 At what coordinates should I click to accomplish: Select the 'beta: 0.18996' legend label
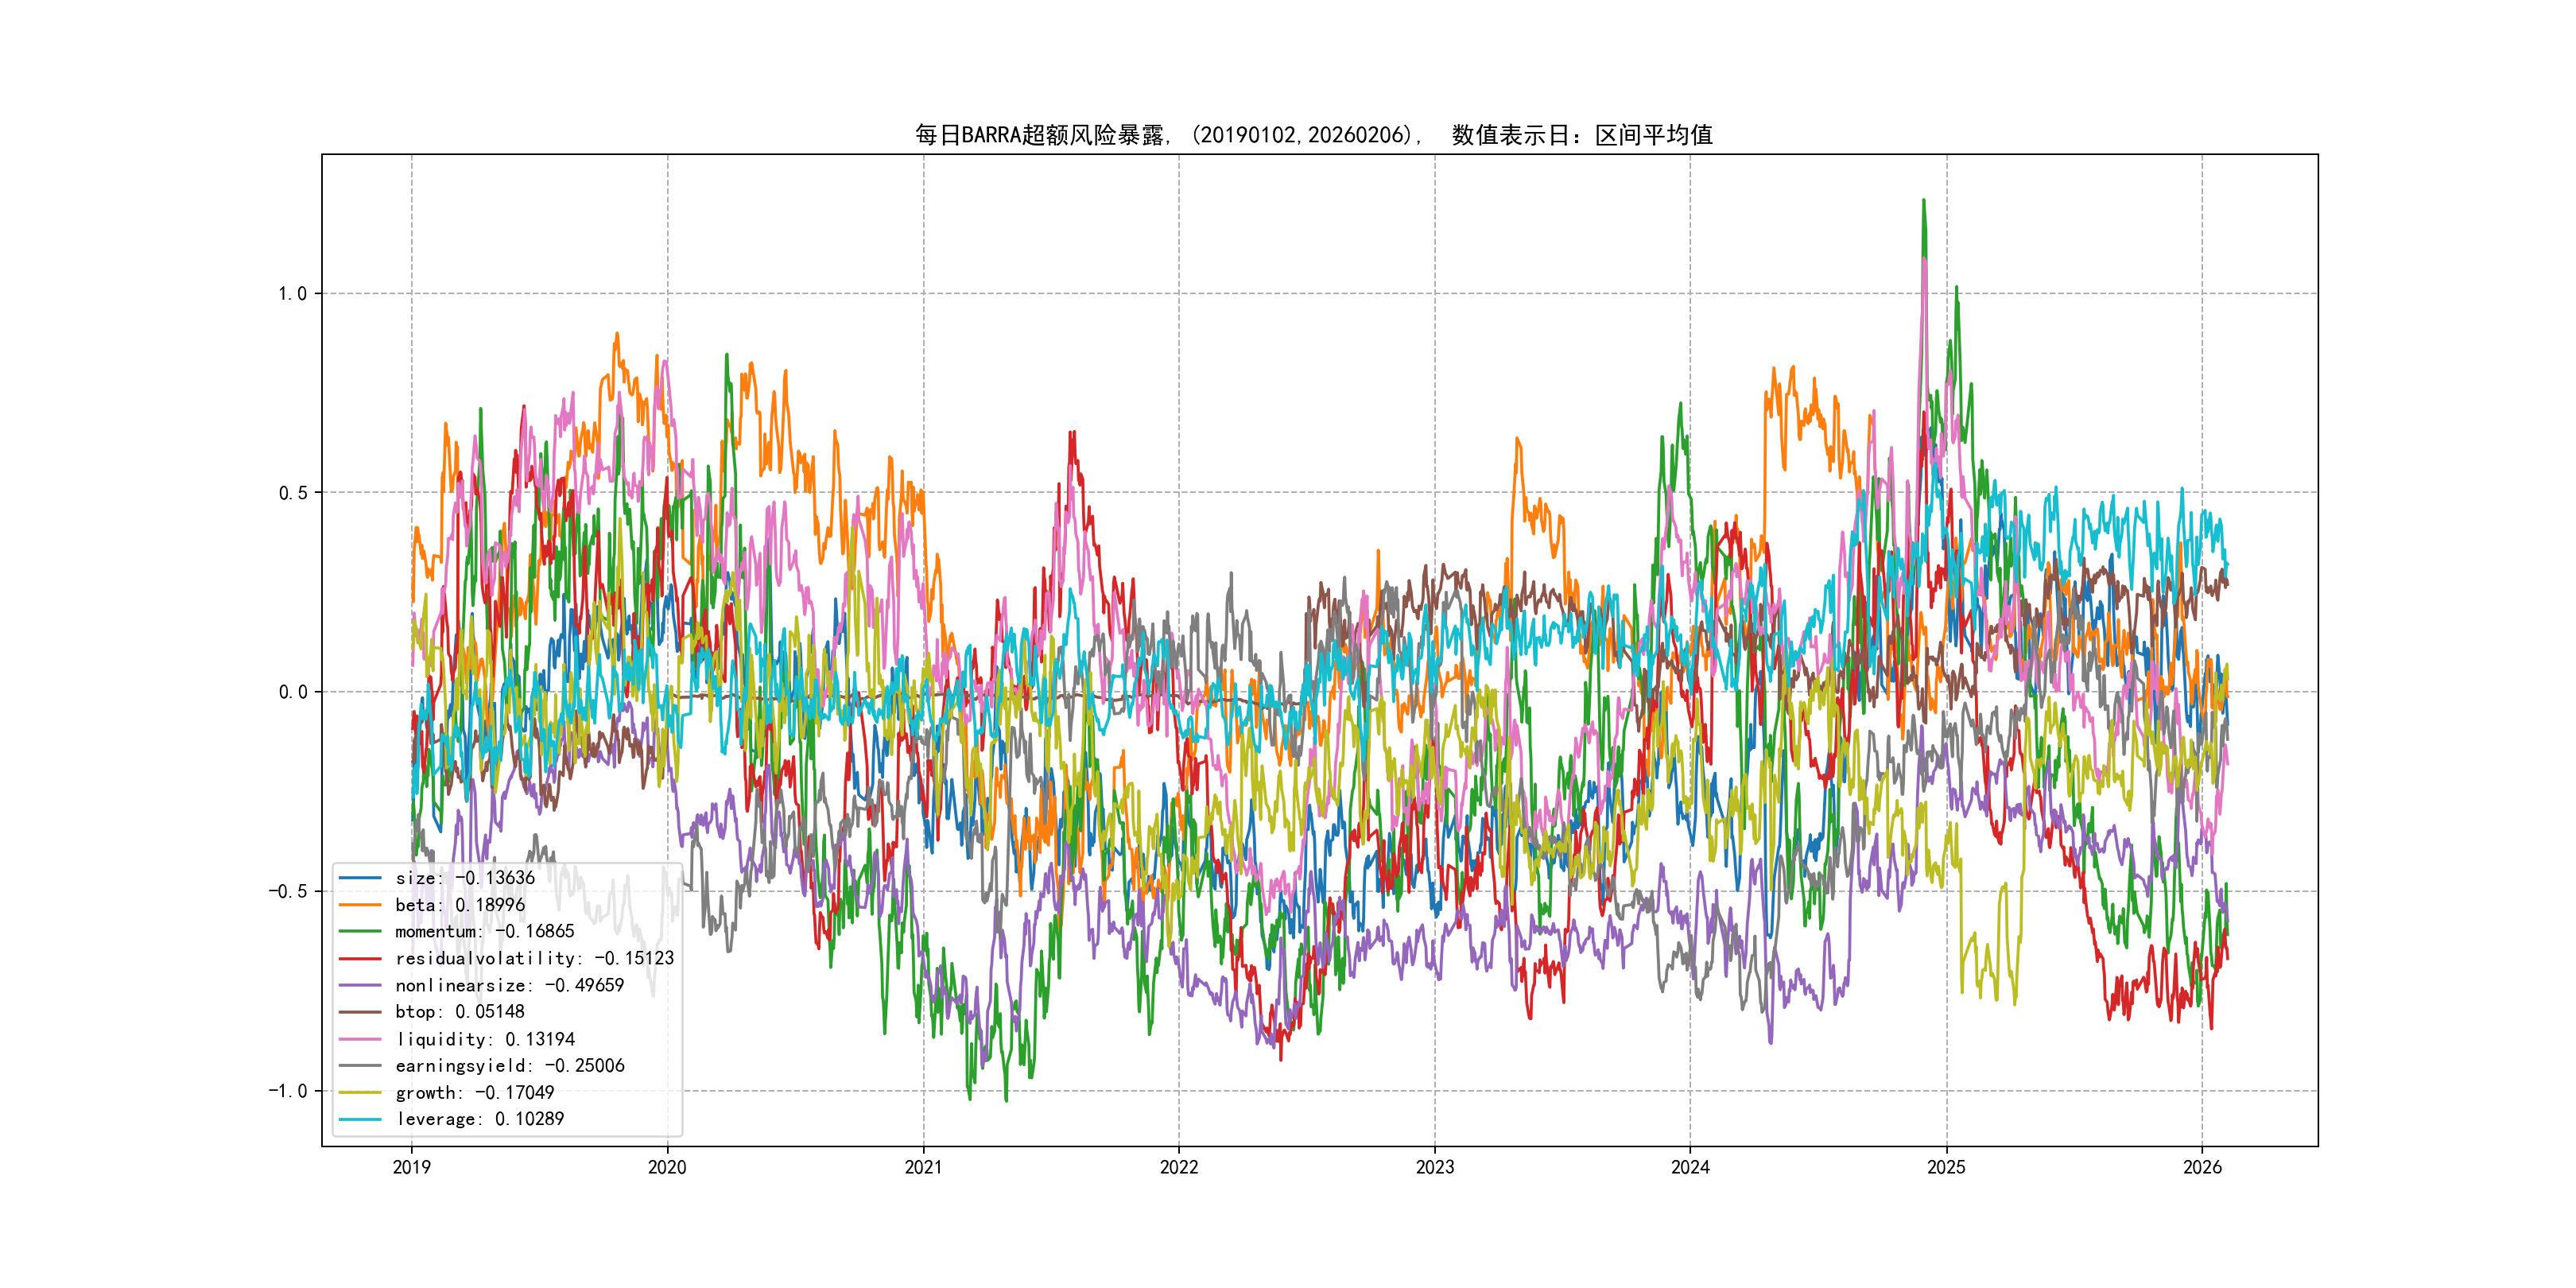tap(460, 905)
